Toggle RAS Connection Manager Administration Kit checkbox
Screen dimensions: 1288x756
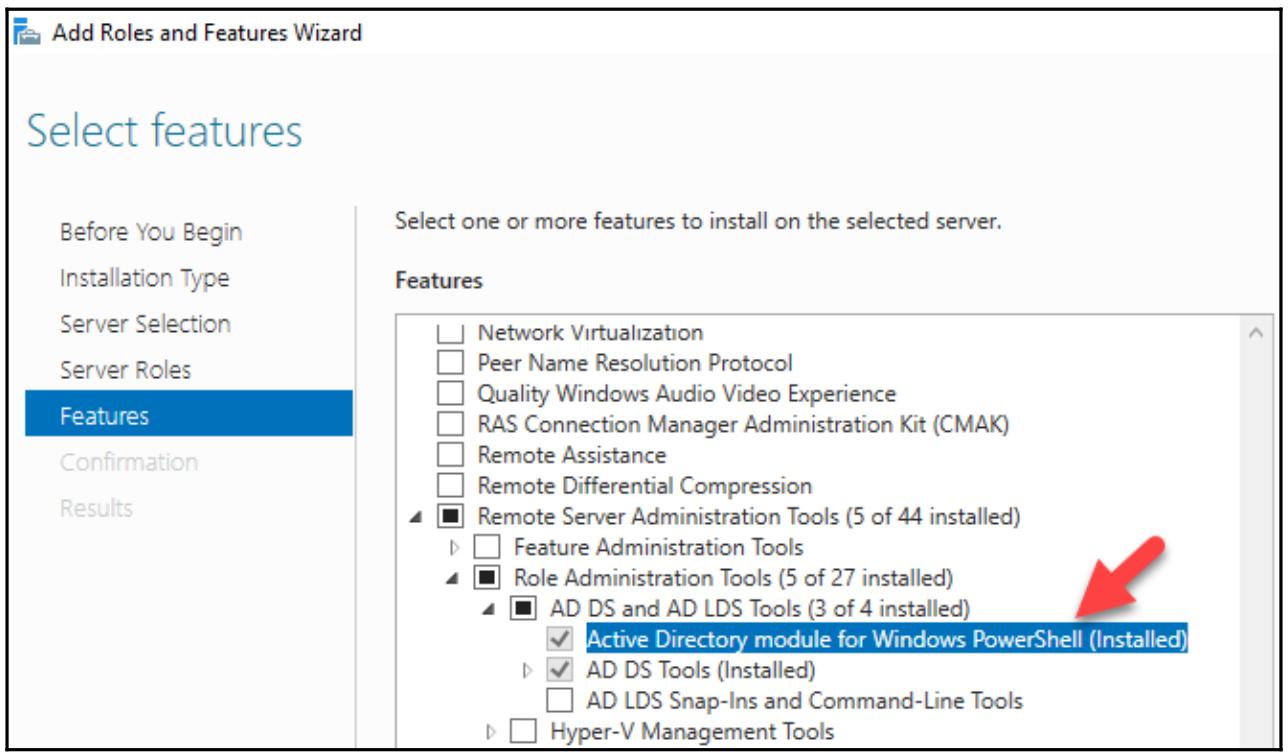click(452, 425)
